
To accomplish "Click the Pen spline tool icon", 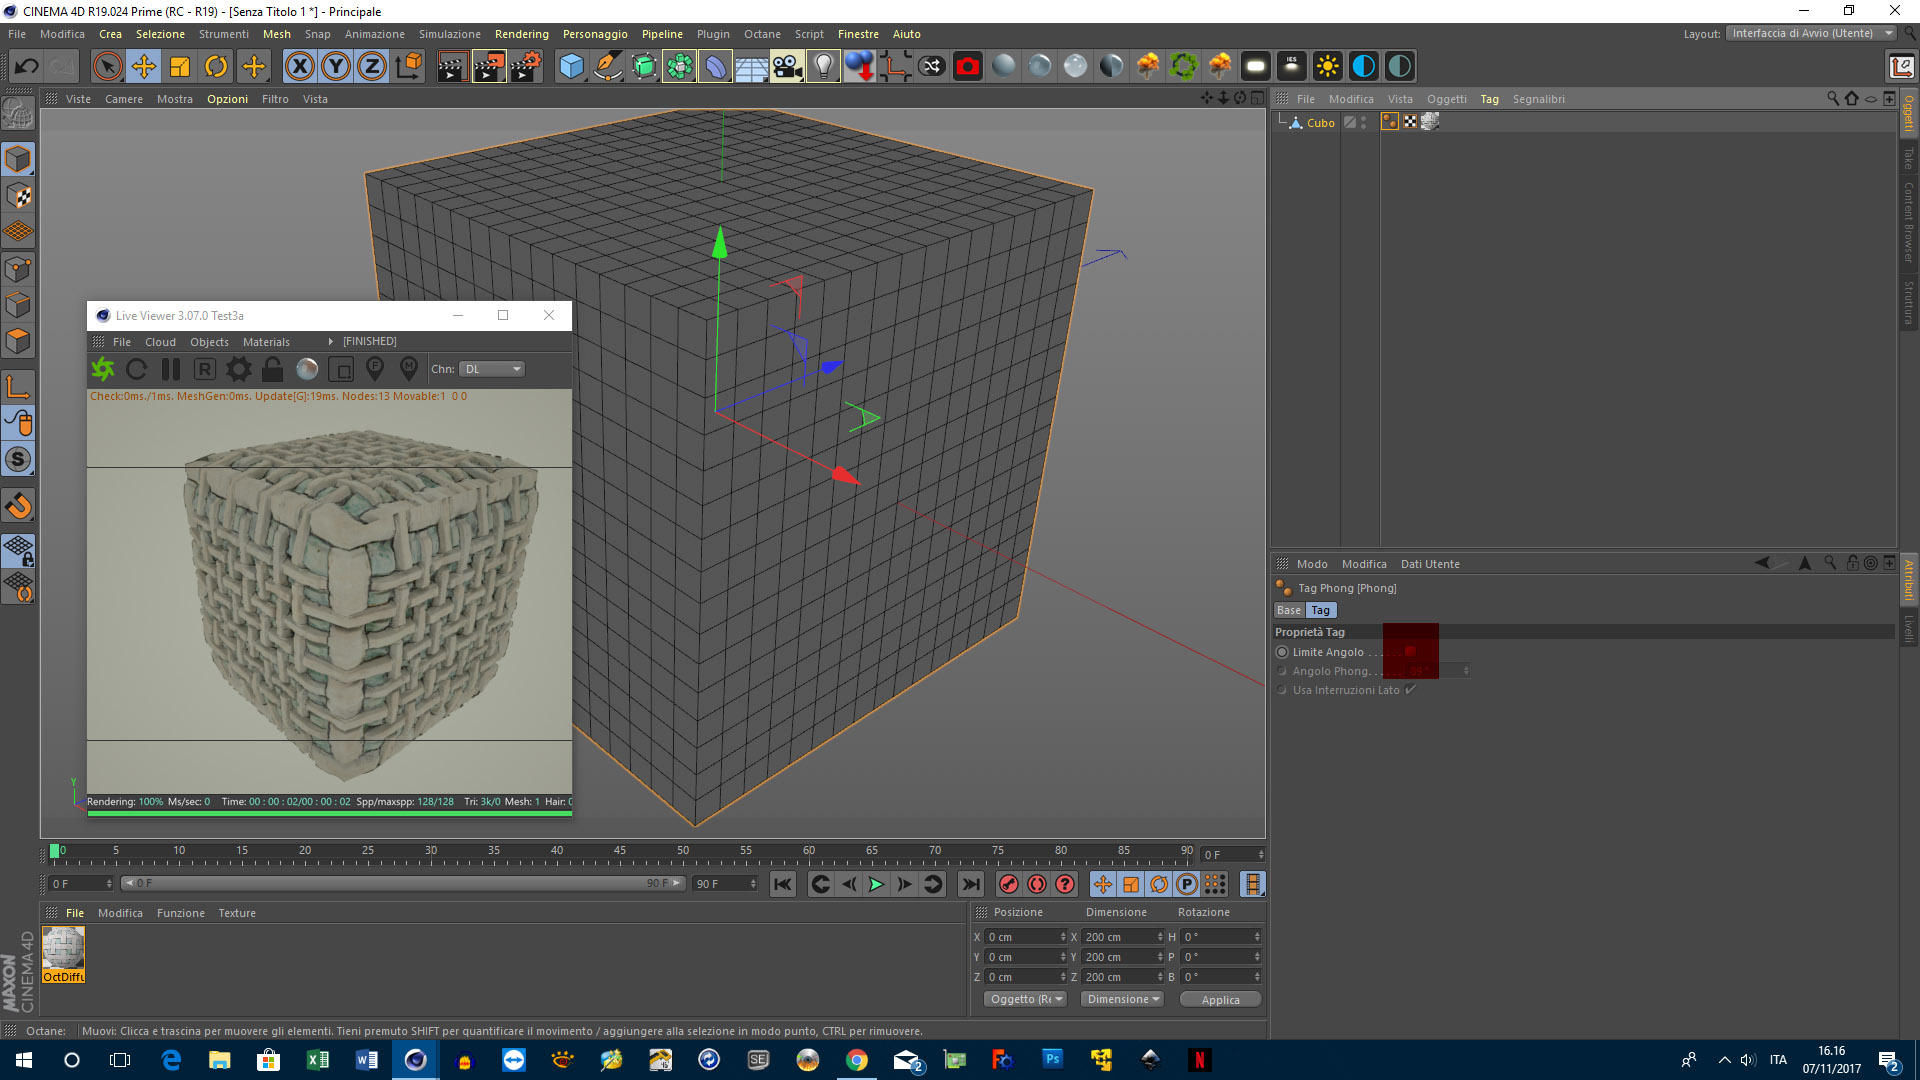I will pyautogui.click(x=607, y=67).
